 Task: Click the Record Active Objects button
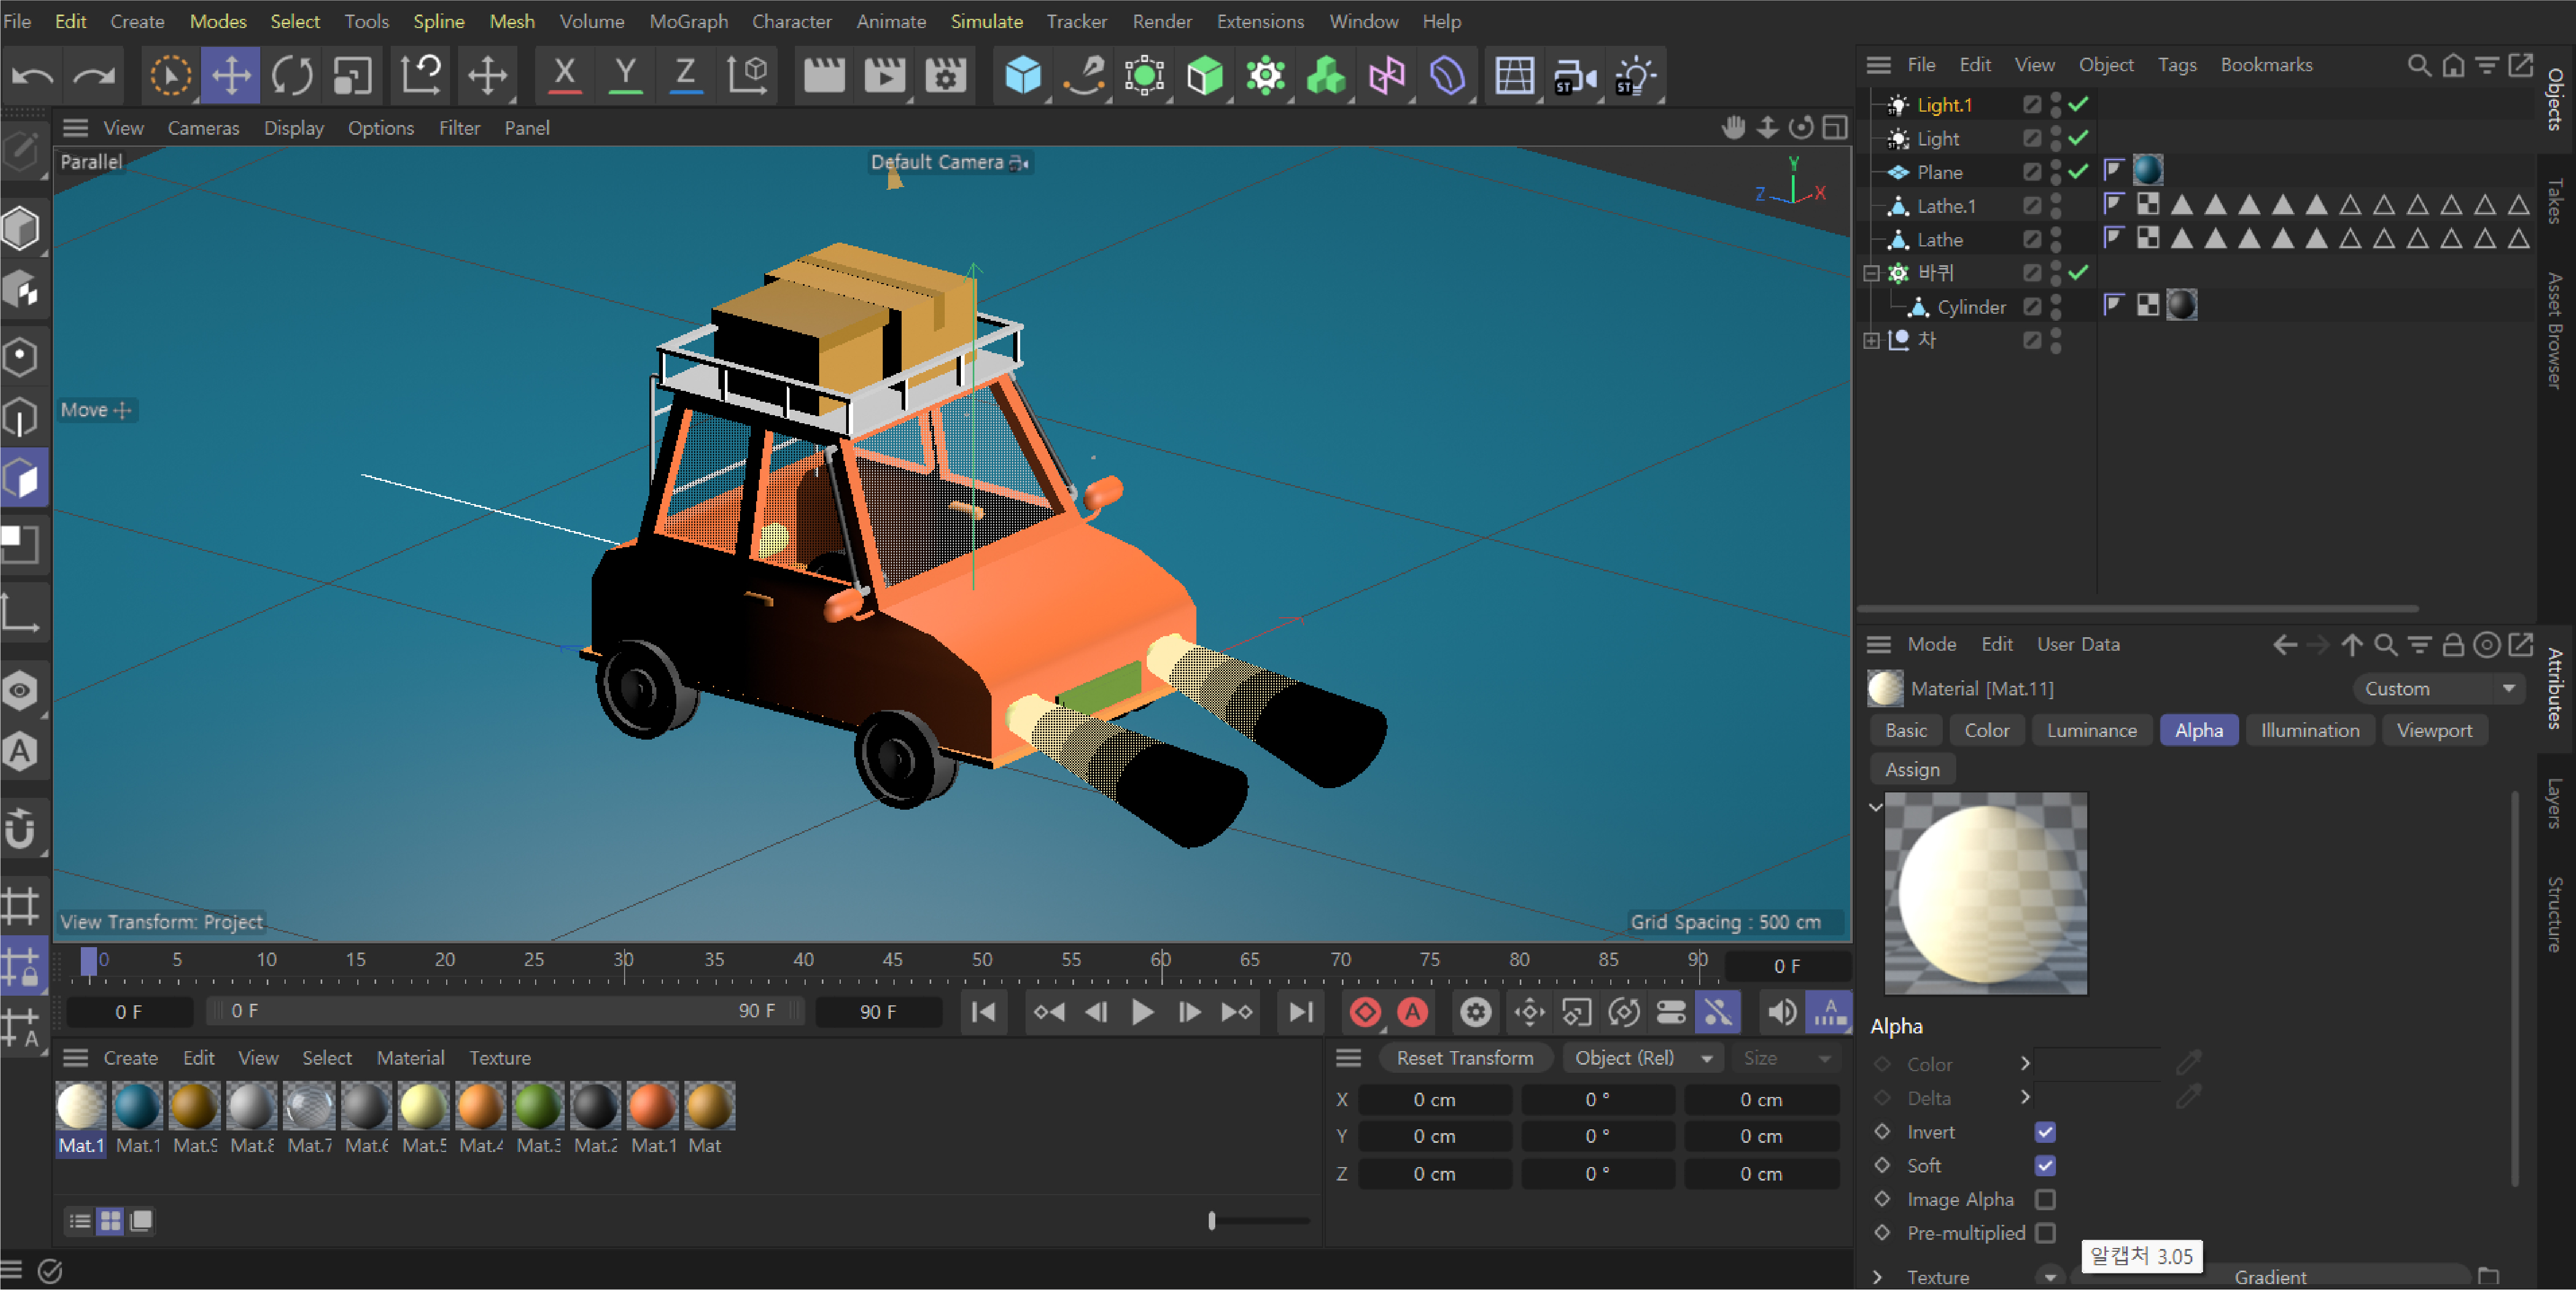click(1364, 1012)
